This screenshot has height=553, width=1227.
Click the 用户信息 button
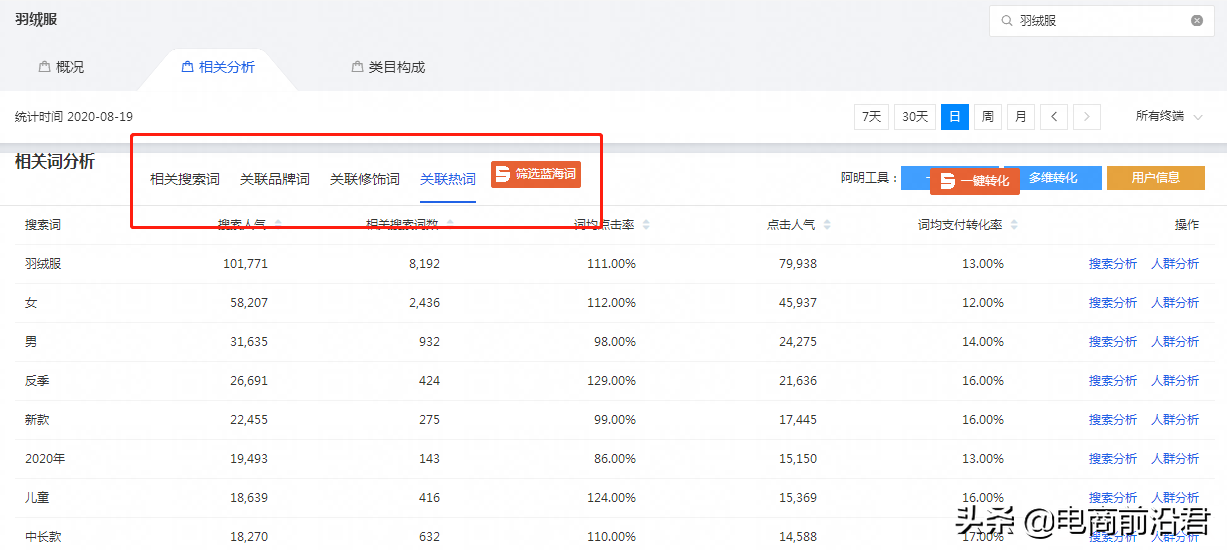point(1155,178)
